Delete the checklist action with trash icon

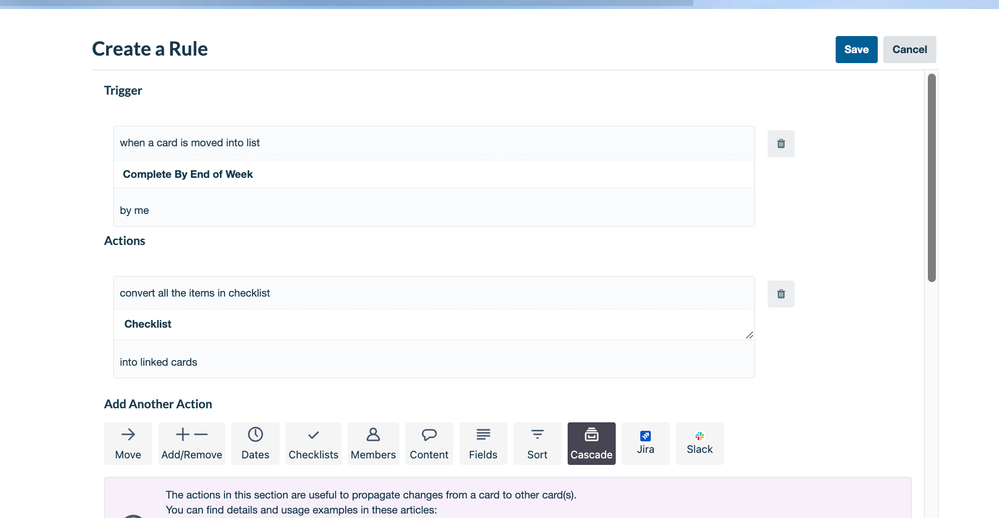pyautogui.click(x=780, y=294)
